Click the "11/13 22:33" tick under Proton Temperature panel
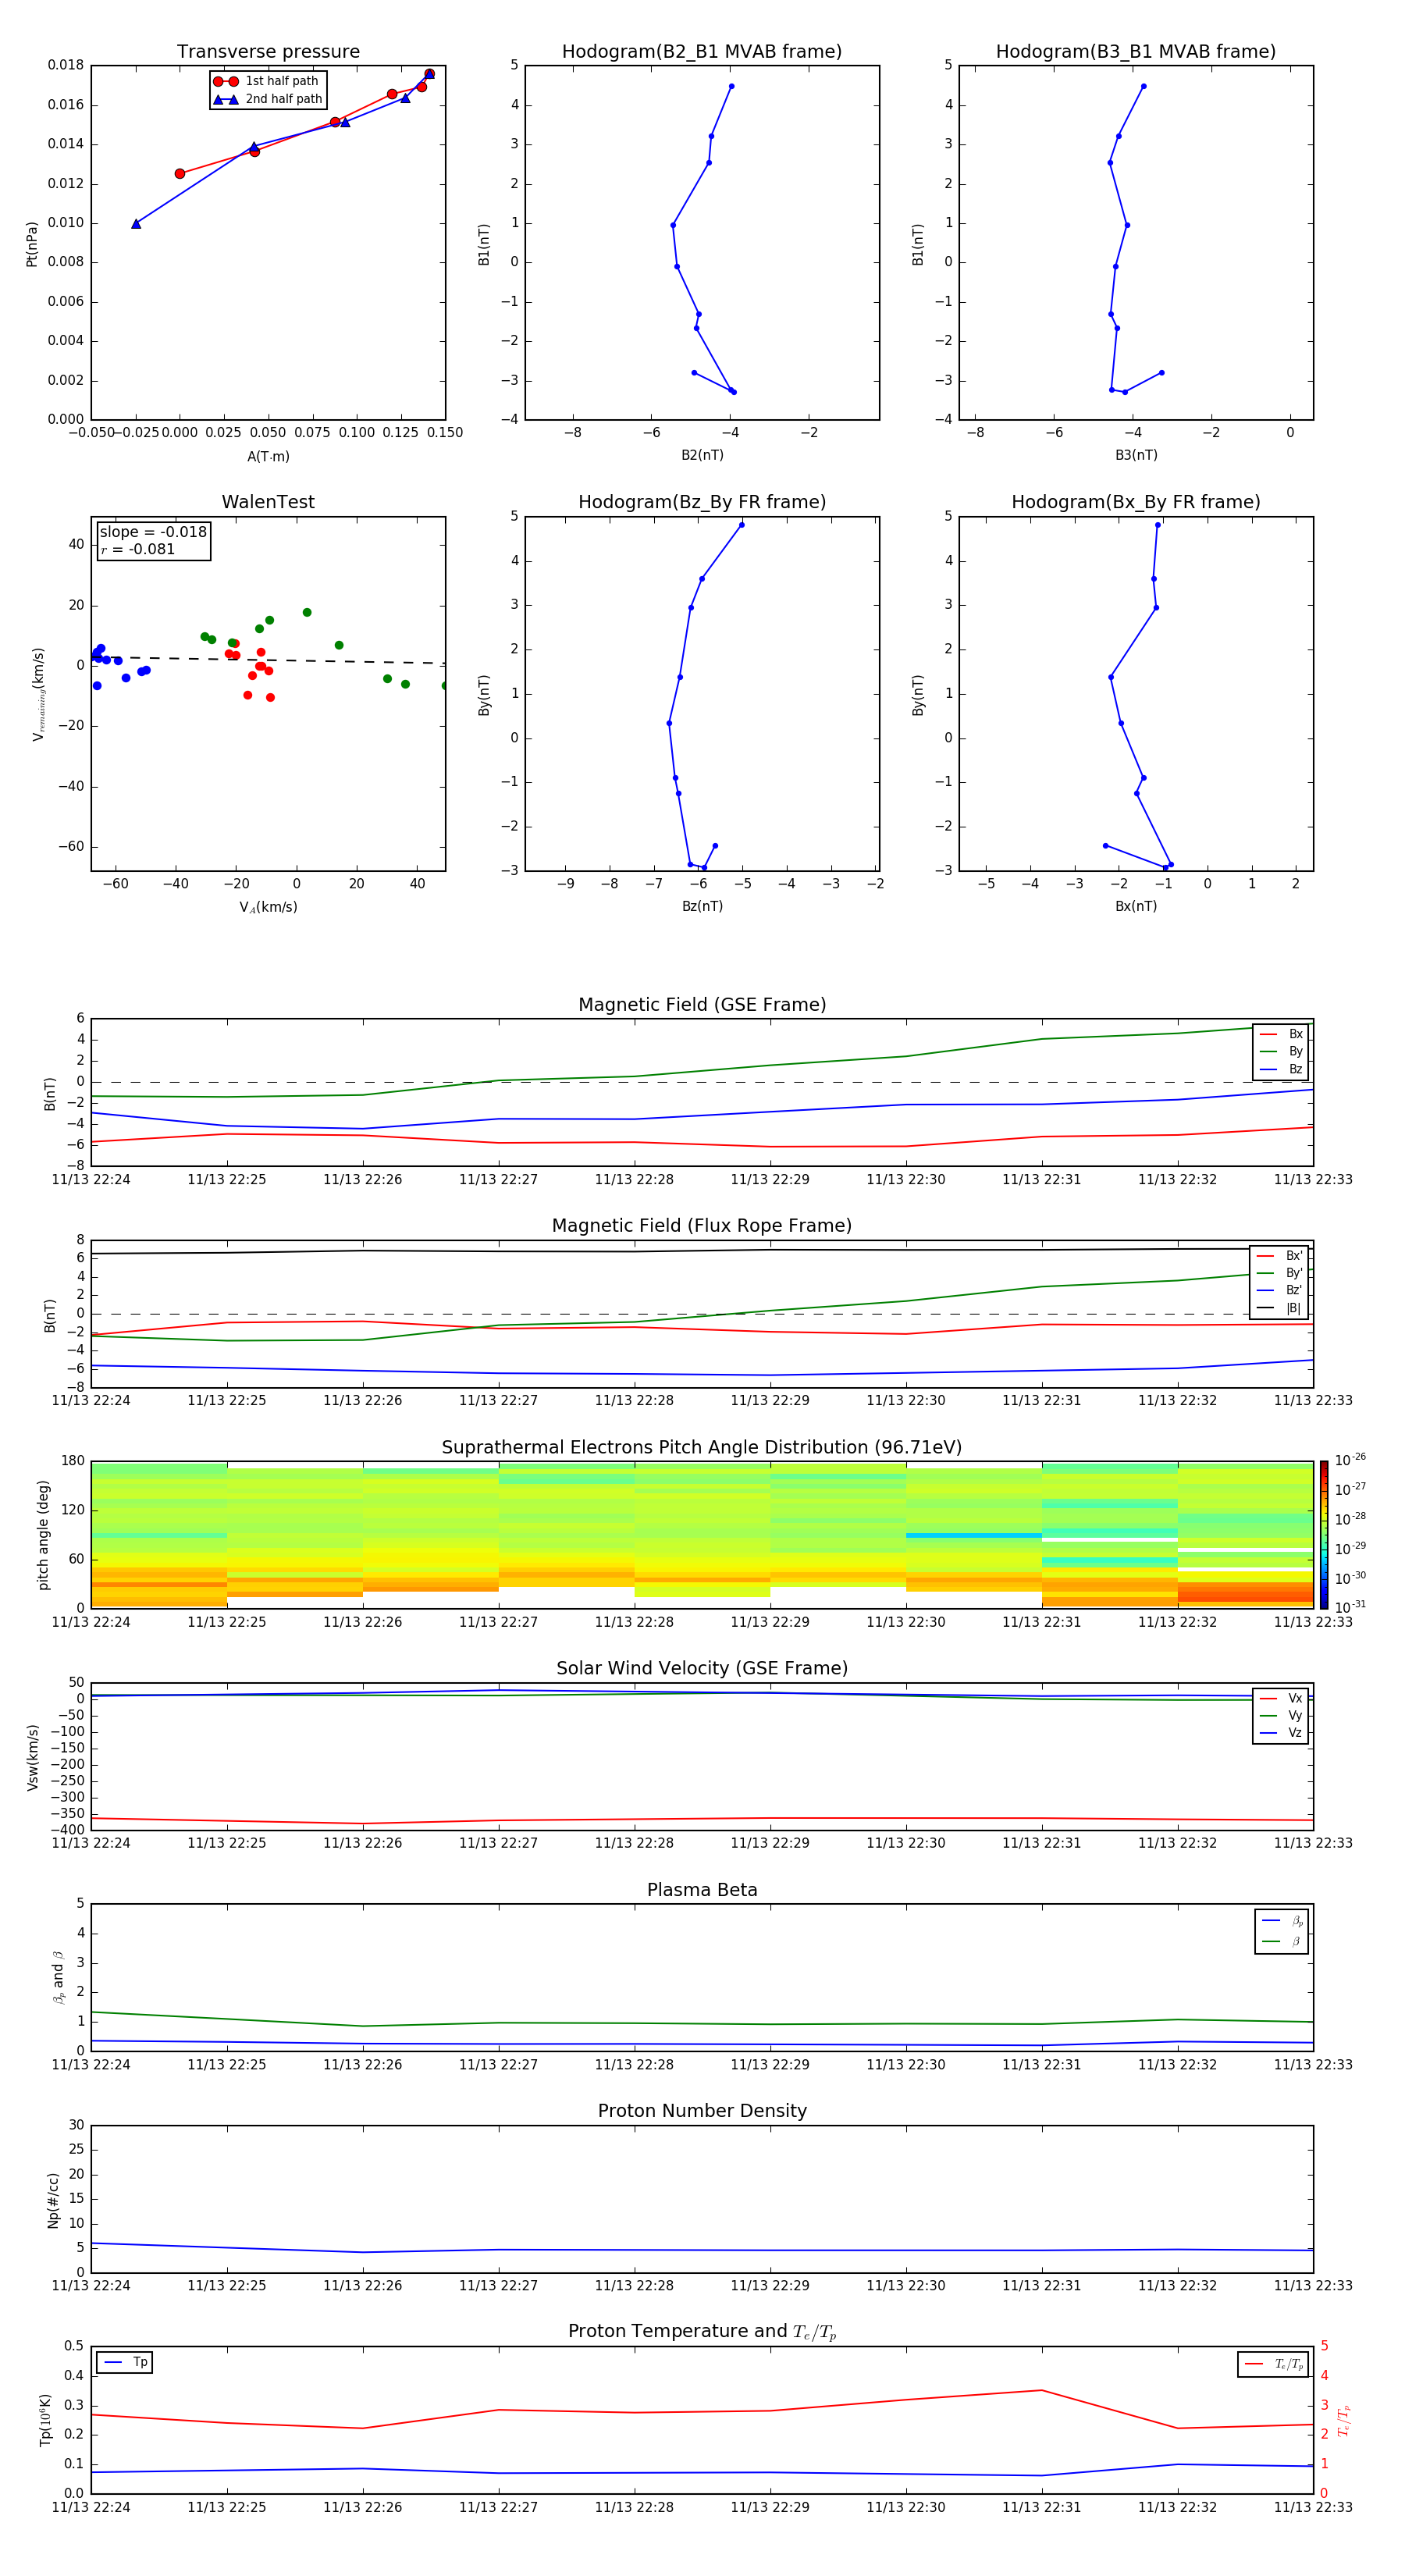The image size is (1405, 2576). [1313, 2507]
